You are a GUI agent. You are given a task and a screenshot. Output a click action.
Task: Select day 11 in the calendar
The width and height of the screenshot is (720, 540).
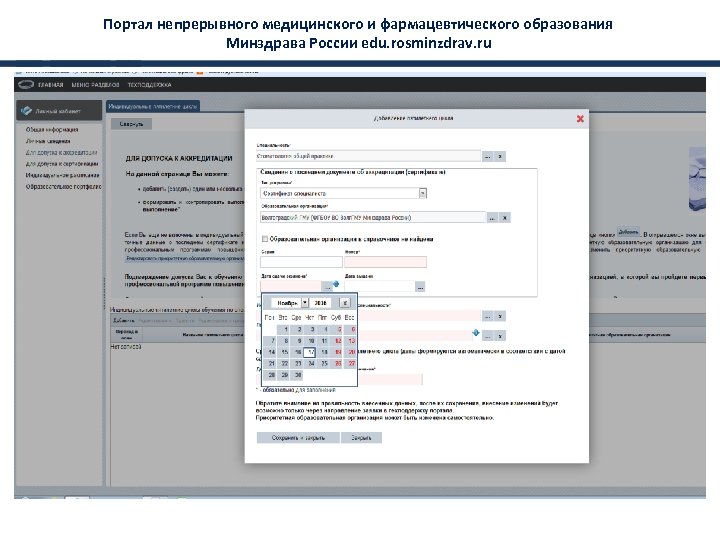click(x=324, y=341)
